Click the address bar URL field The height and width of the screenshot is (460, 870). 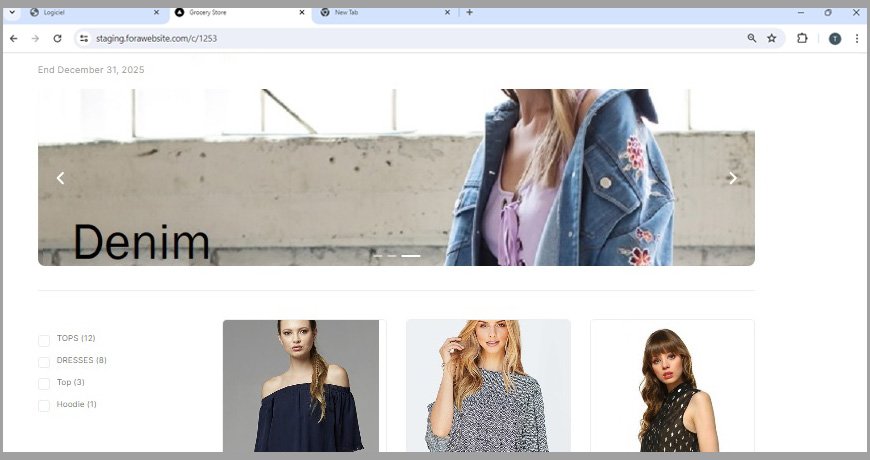[x=400, y=38]
